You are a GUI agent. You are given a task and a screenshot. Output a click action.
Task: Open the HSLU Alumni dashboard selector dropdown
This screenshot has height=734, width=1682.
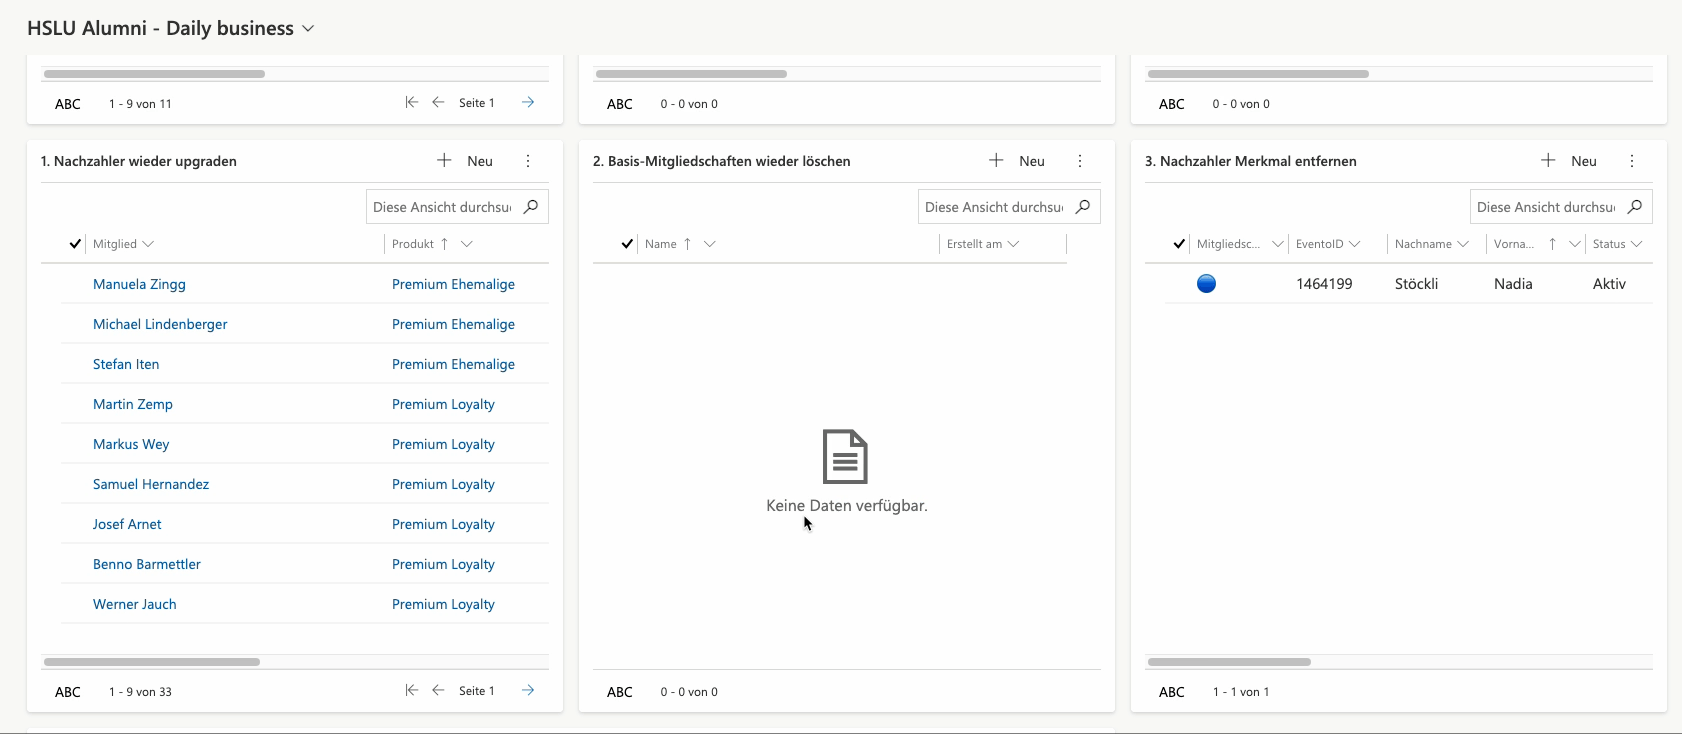pyautogui.click(x=308, y=29)
